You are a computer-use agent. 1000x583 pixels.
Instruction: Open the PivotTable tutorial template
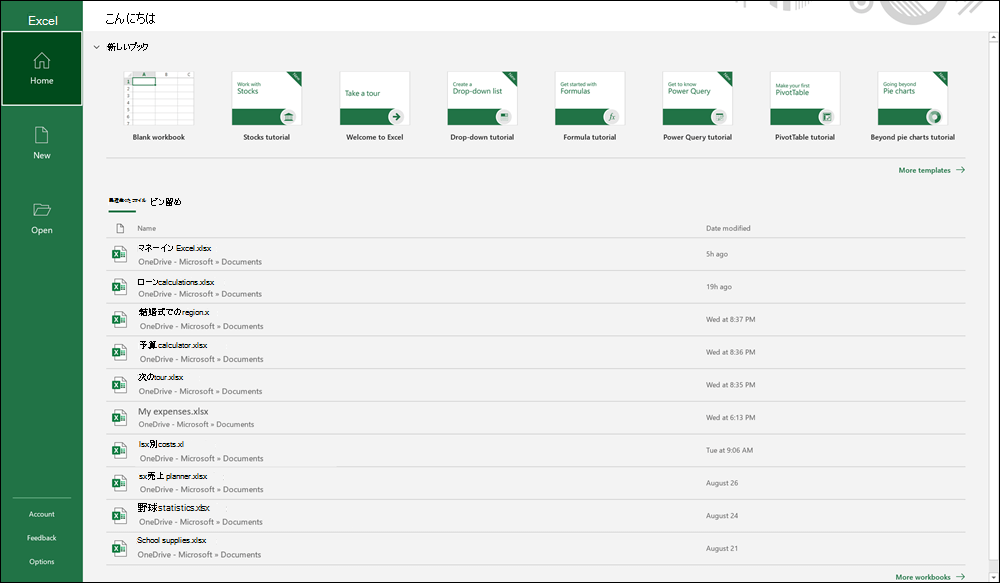point(804,99)
